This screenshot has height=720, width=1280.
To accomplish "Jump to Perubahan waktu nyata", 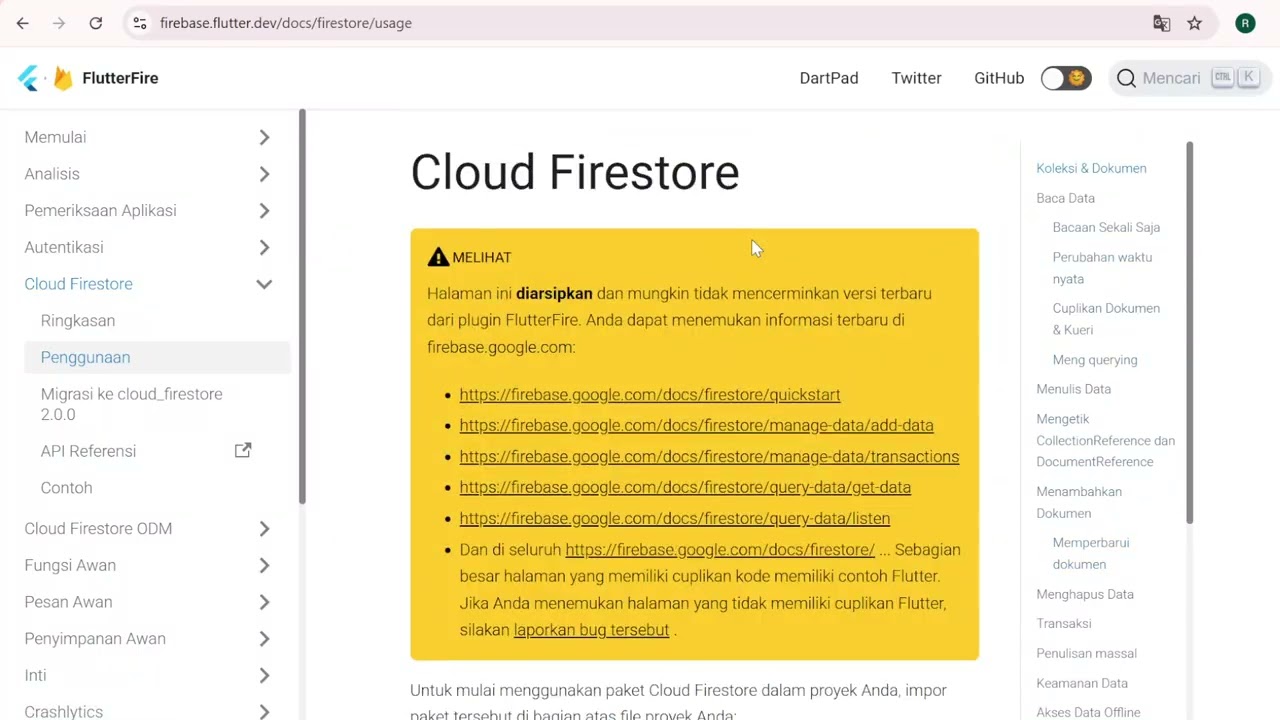I will [x=1102, y=268].
